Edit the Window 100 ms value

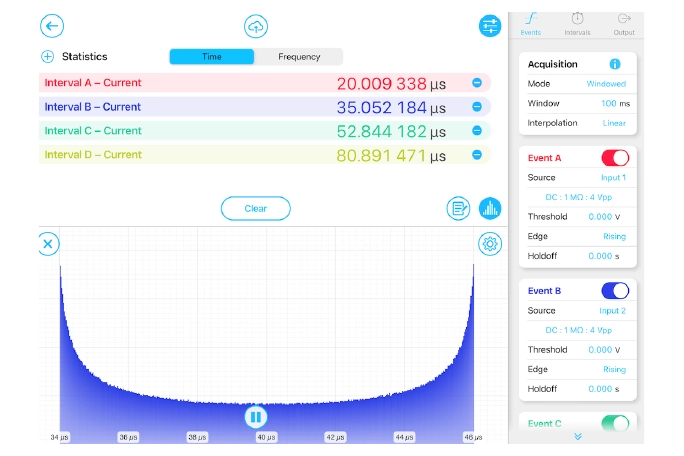click(x=615, y=103)
